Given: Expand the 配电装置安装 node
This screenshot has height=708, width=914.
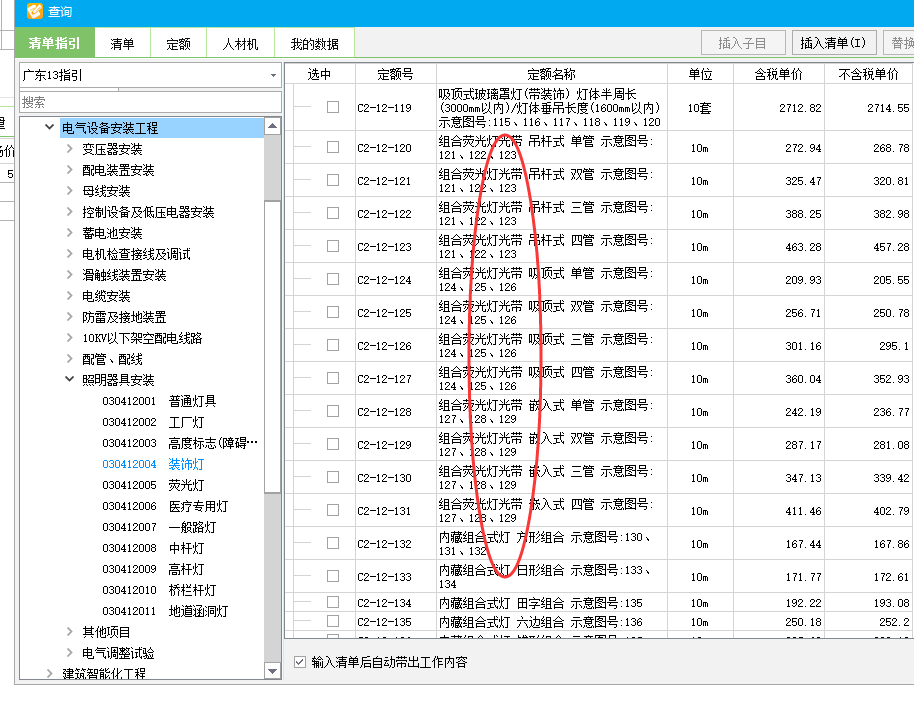Looking at the screenshot, I should 70,170.
